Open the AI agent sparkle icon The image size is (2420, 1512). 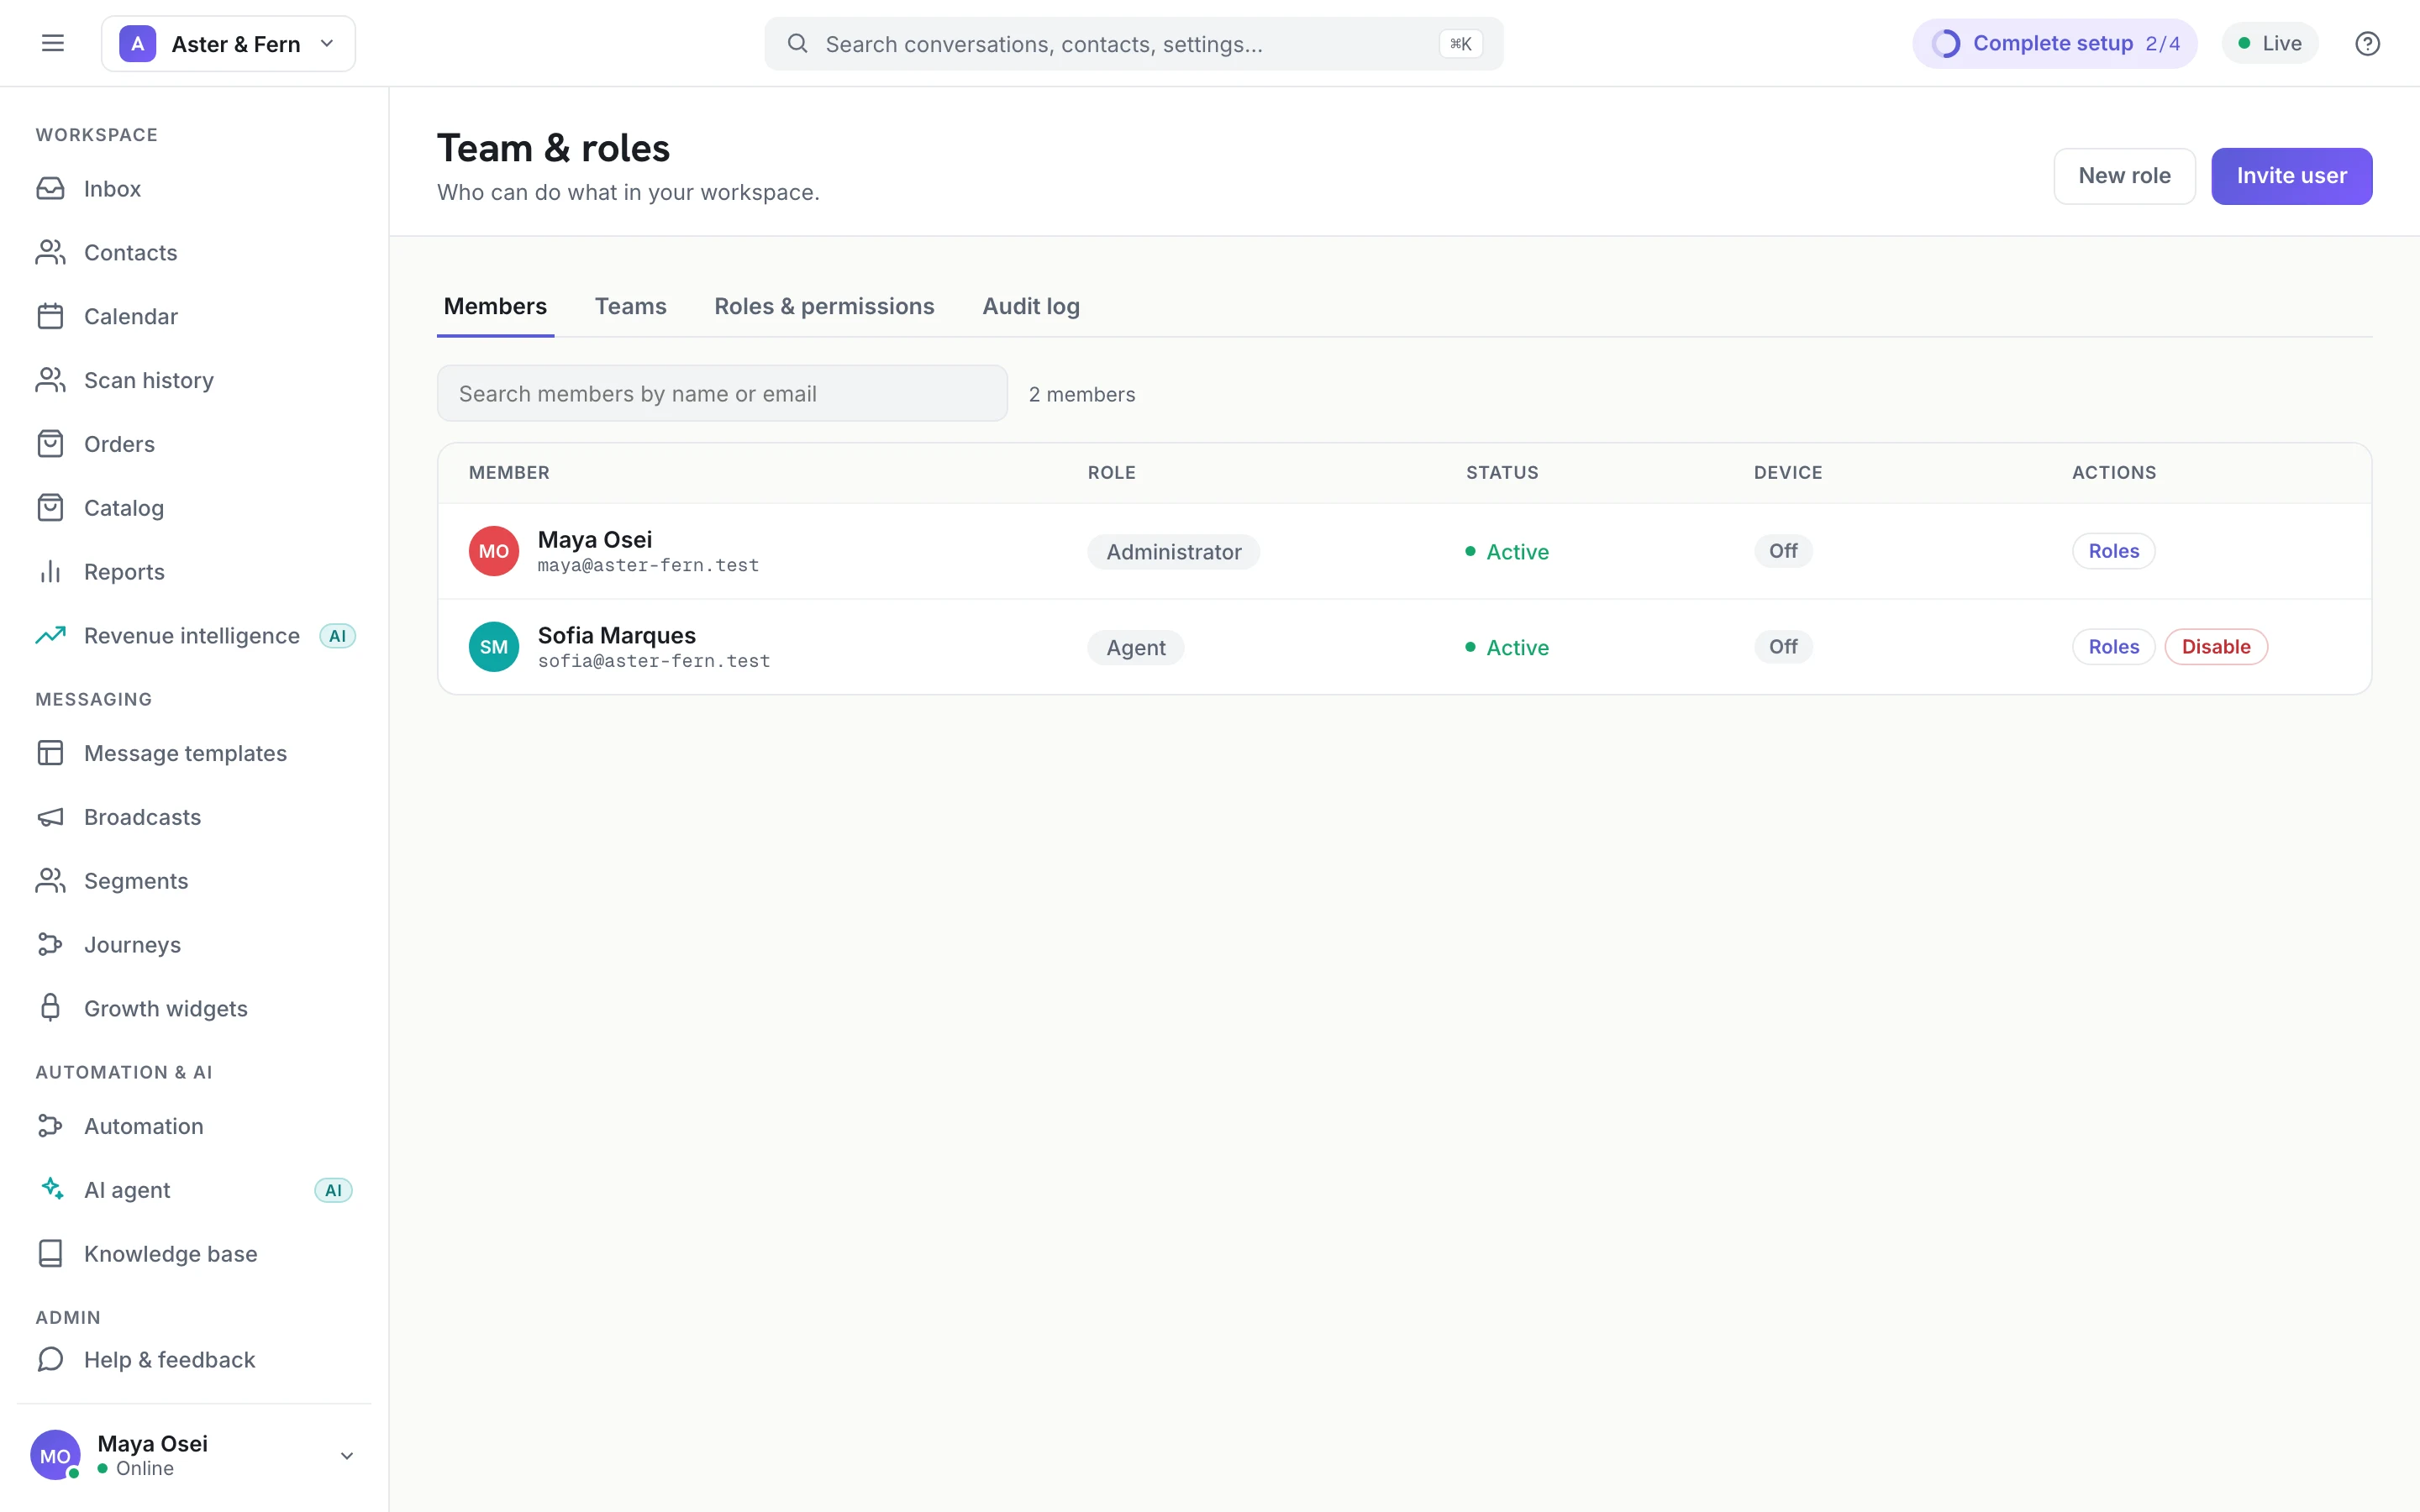click(x=50, y=1190)
